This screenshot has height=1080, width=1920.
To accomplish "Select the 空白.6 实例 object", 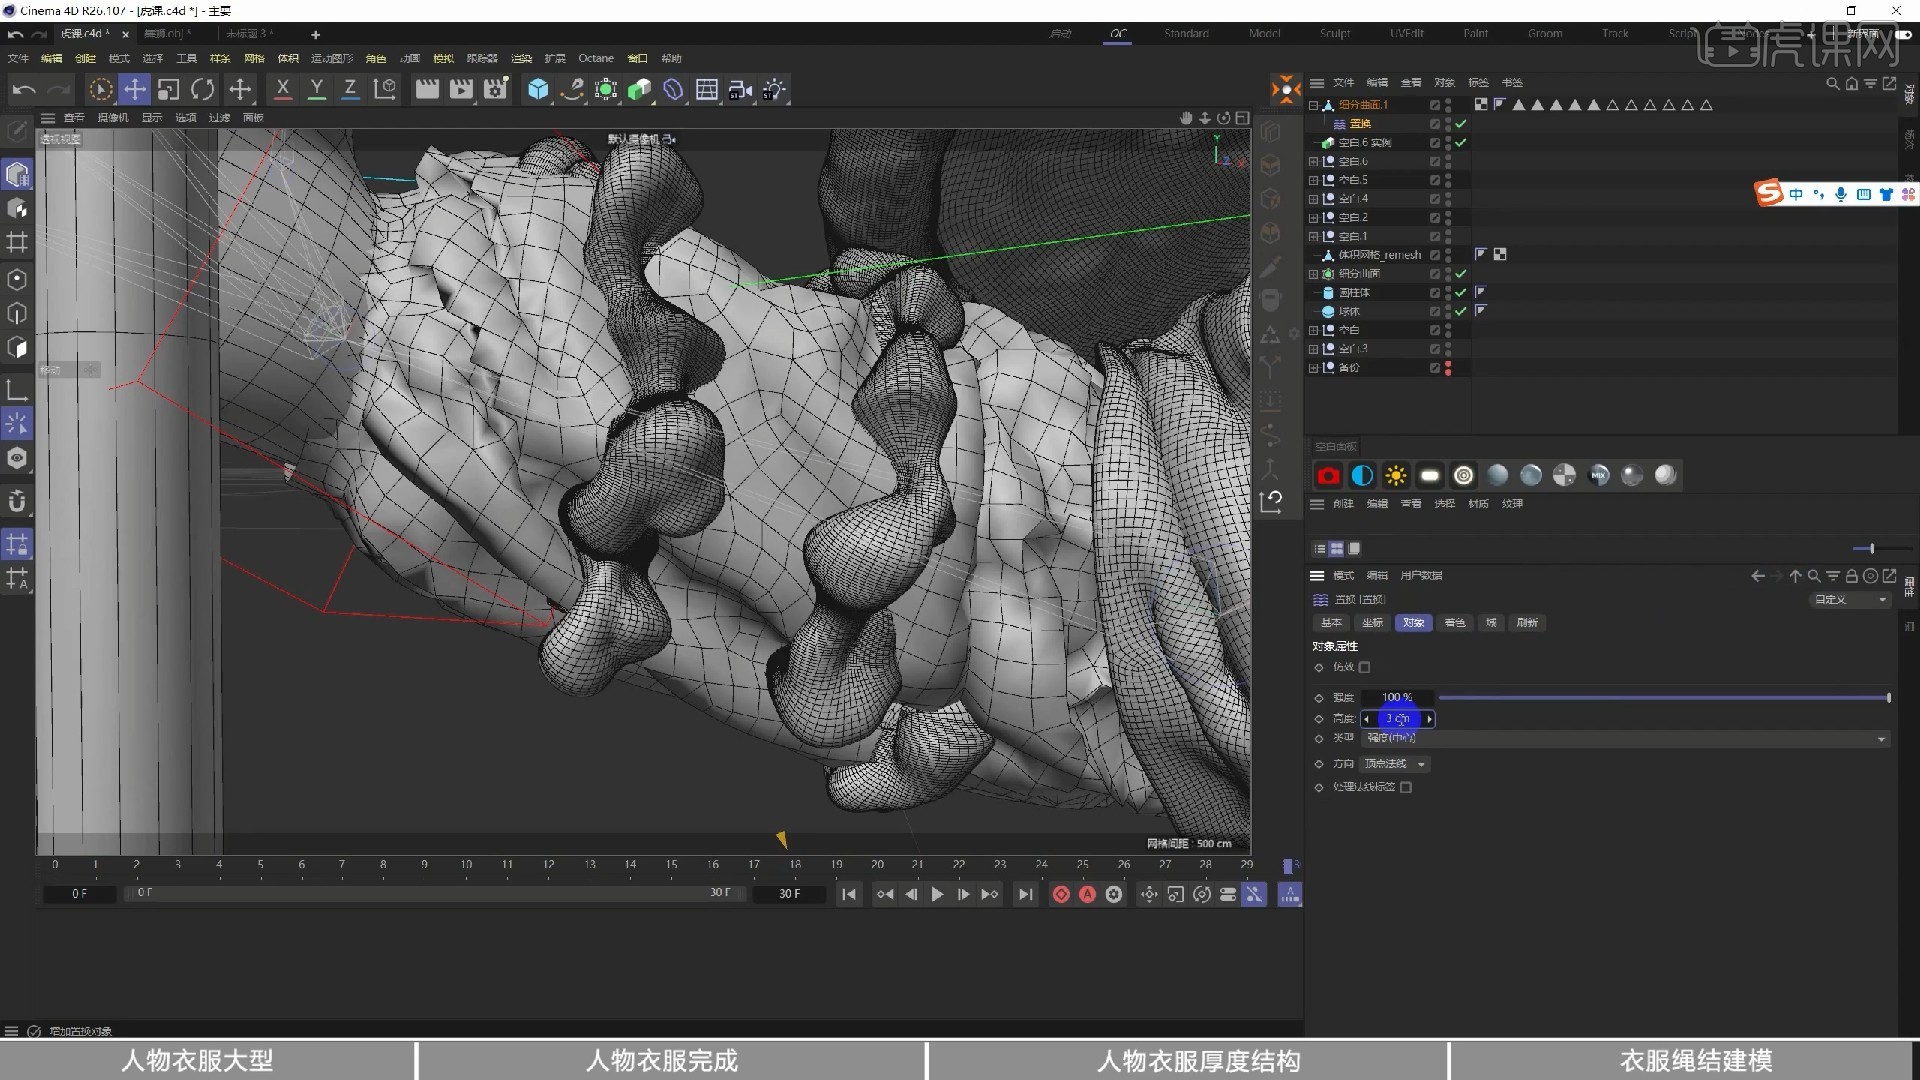I will point(1365,143).
